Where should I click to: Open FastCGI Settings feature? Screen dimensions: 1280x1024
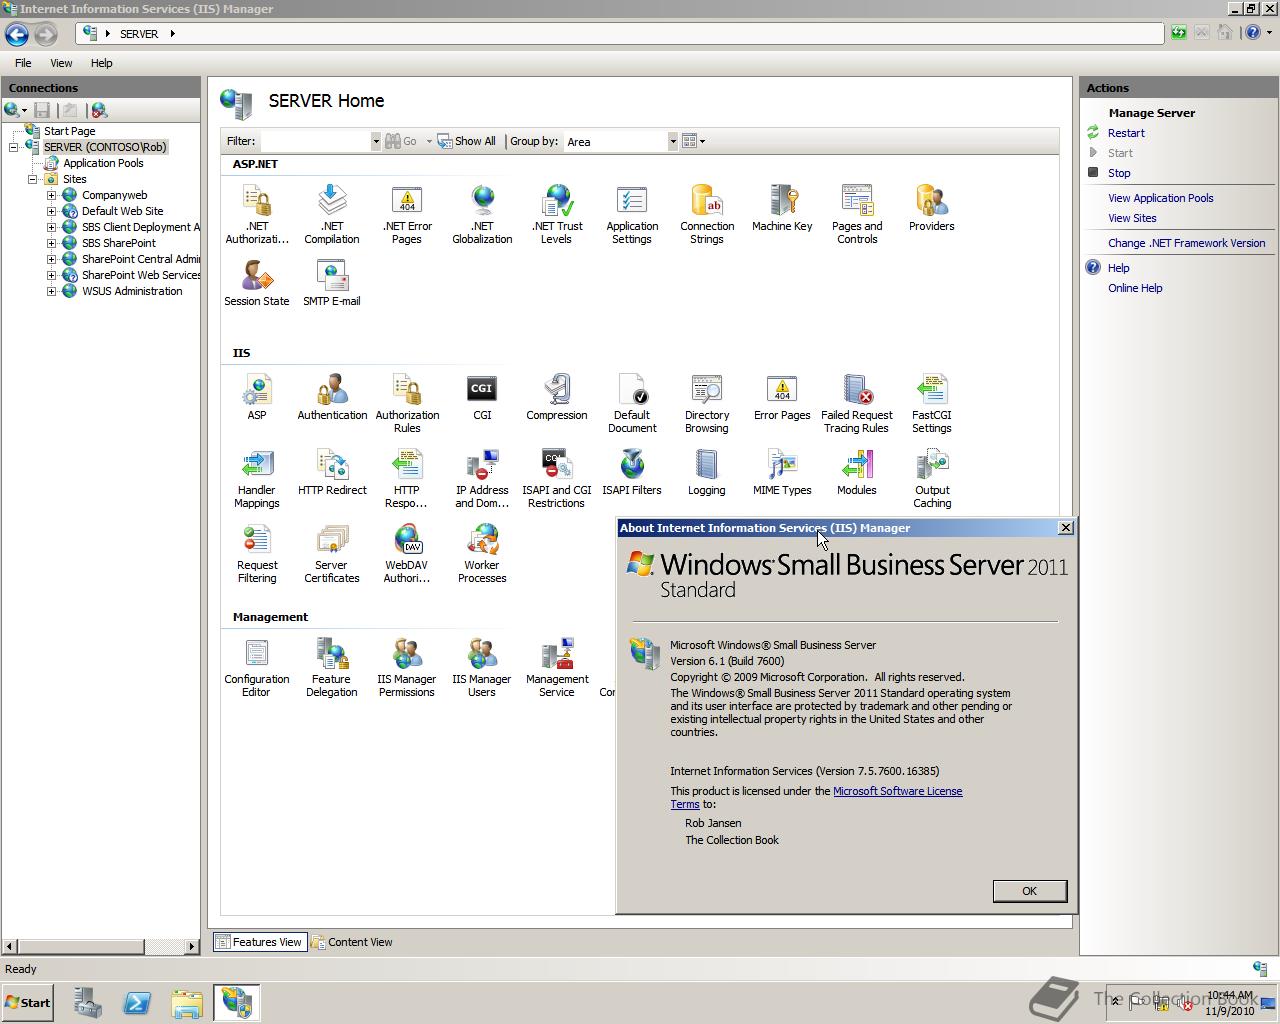point(932,403)
